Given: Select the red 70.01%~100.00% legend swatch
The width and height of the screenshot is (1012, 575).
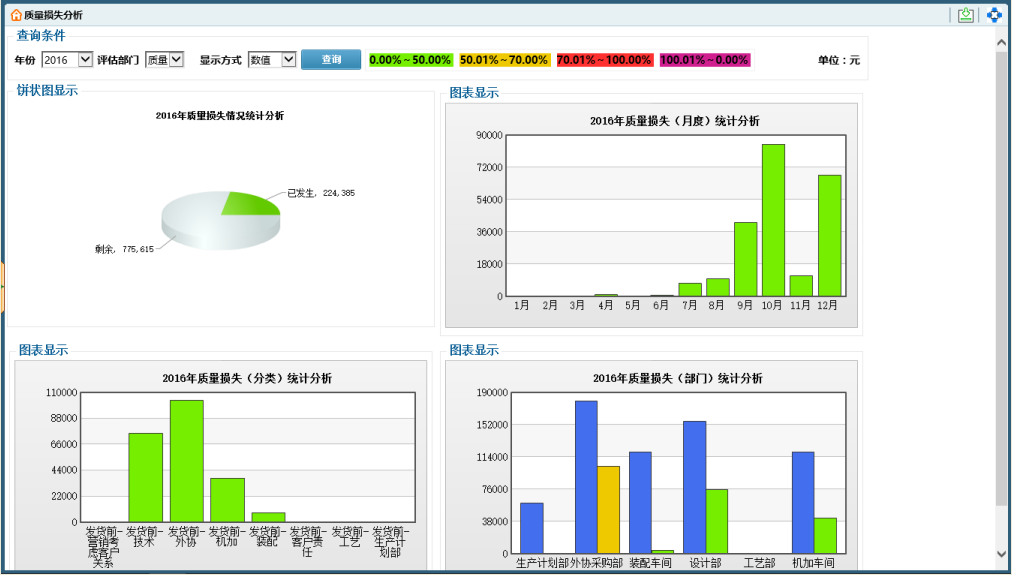Looking at the screenshot, I should [x=604, y=60].
